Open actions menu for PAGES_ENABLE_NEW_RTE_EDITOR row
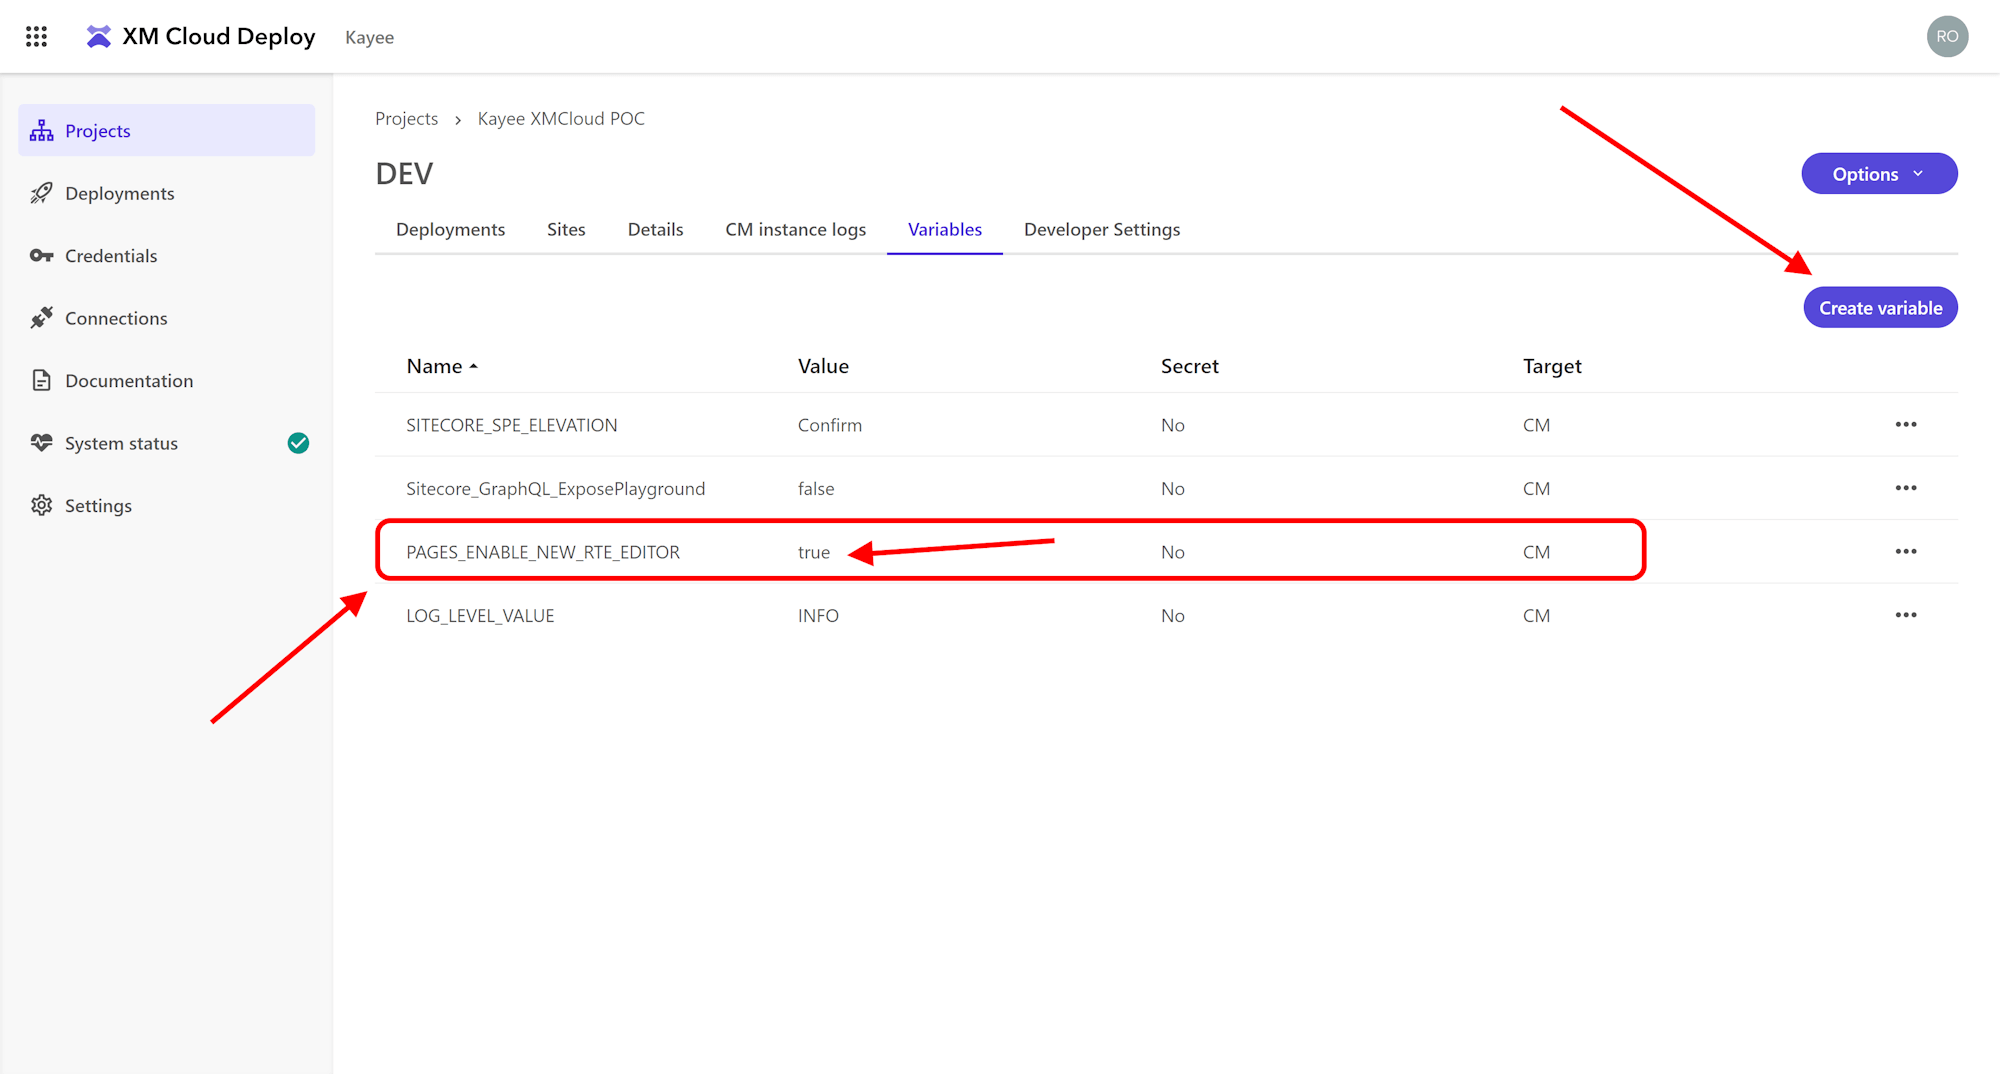The height and width of the screenshot is (1074, 2000). click(1905, 552)
